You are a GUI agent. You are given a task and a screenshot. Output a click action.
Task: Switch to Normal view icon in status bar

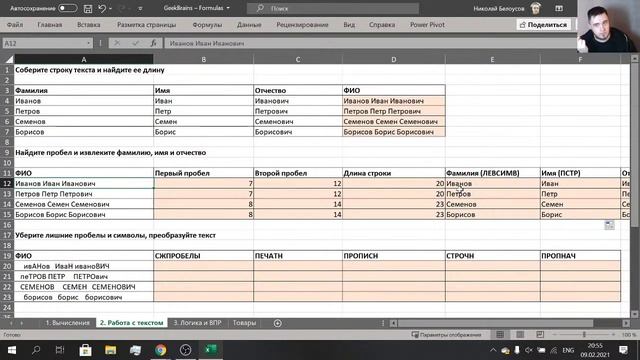tap(500, 335)
